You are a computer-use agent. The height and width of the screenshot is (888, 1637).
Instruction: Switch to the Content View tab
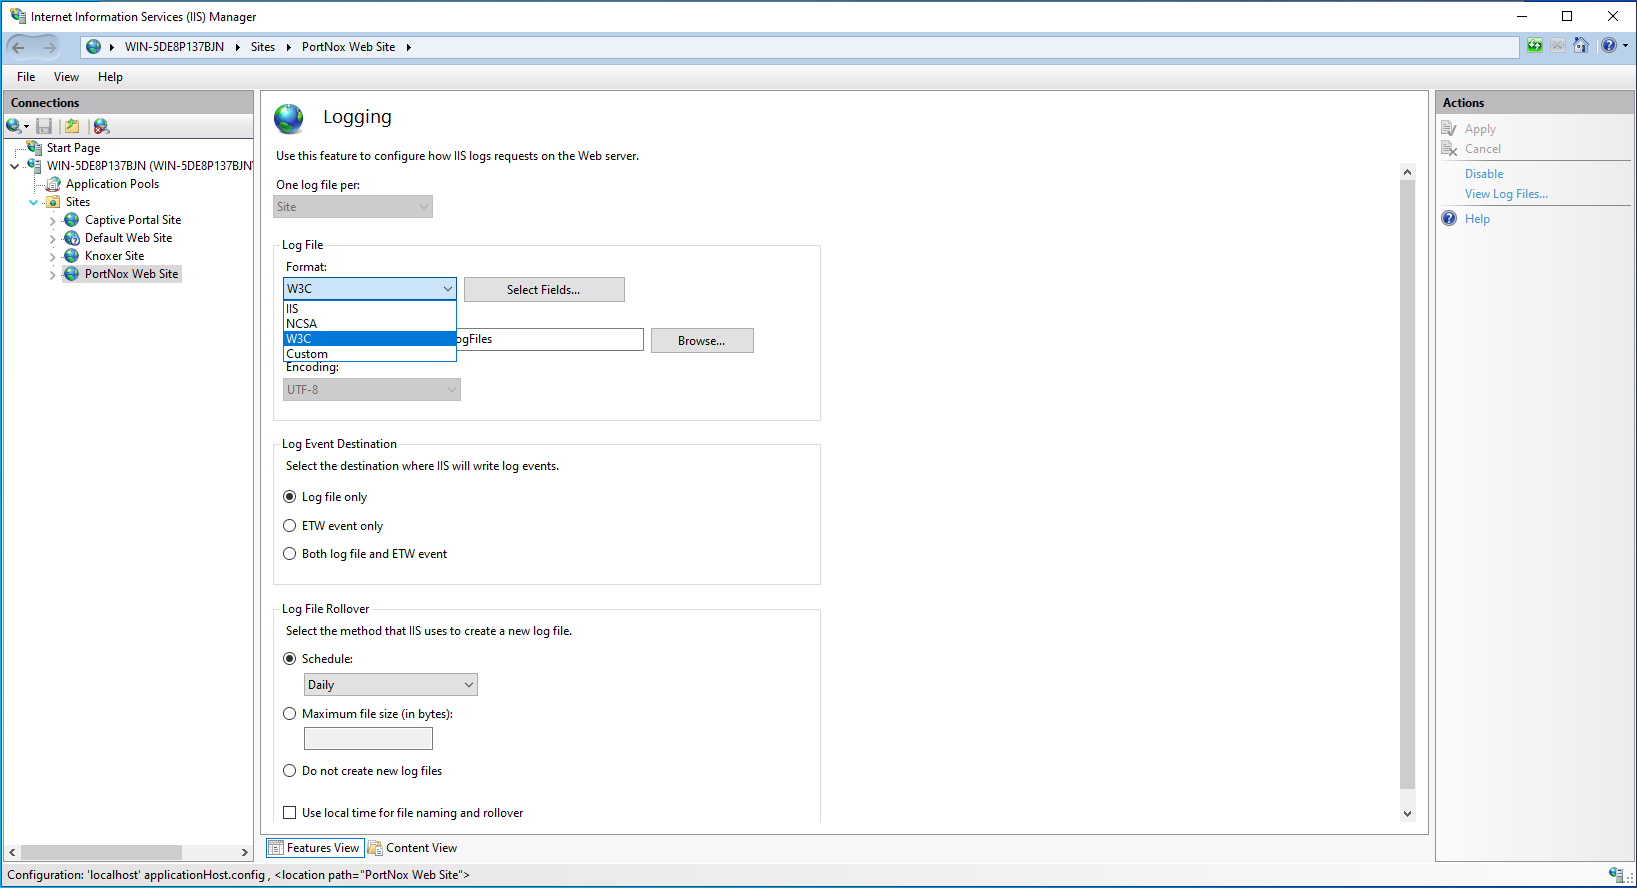(413, 848)
